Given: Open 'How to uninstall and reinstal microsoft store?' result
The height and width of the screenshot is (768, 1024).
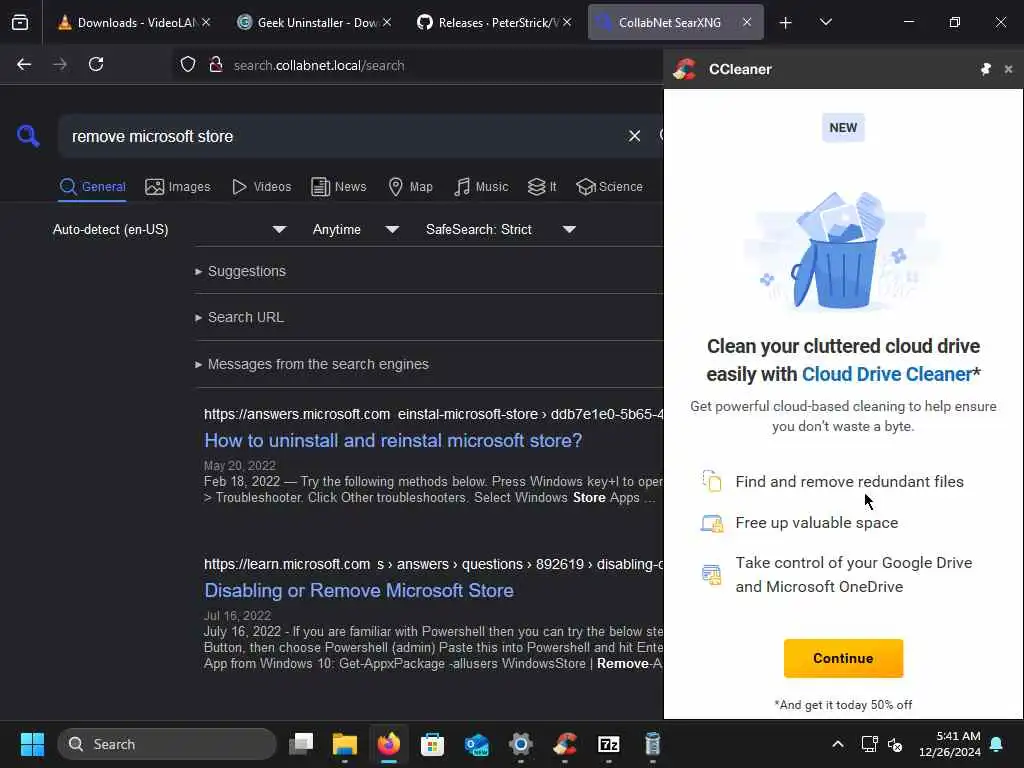Looking at the screenshot, I should [x=393, y=441].
